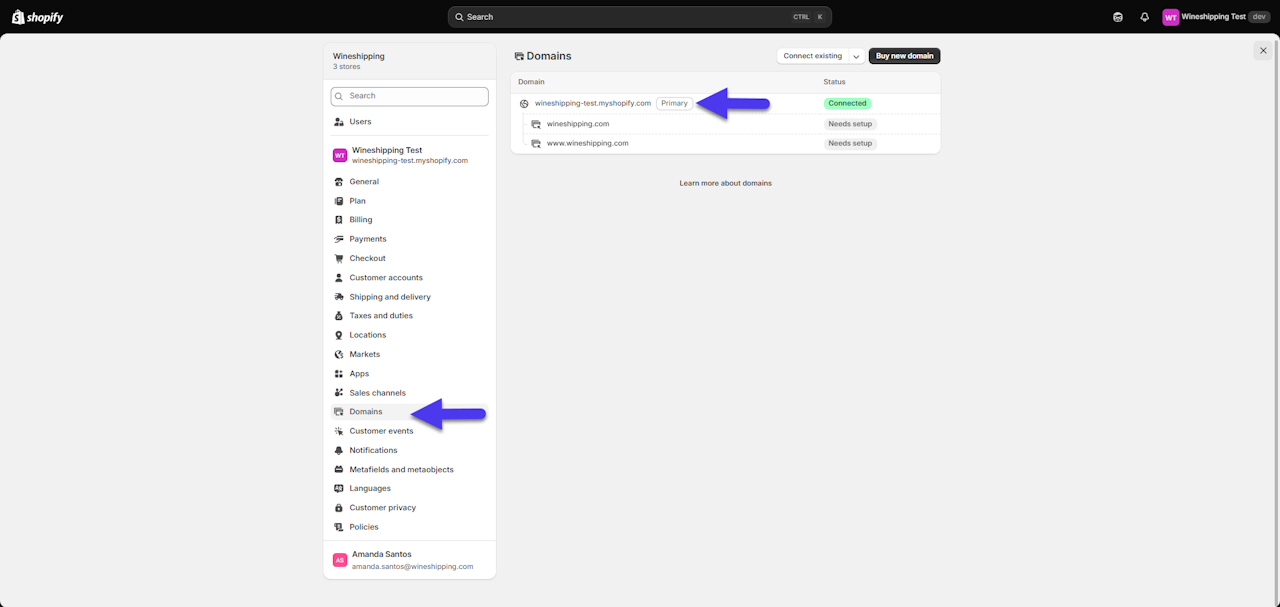Open Billing settings

(410, 220)
